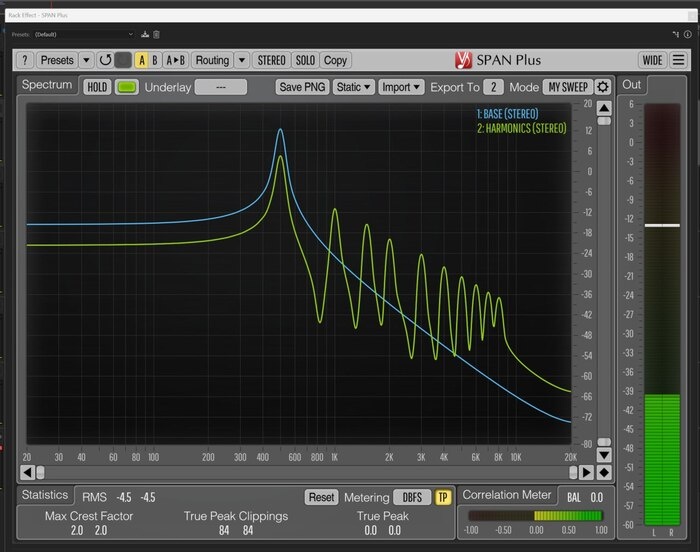This screenshot has height=552, width=700.
Task: Select the Statistics tab
Action: tap(45, 495)
